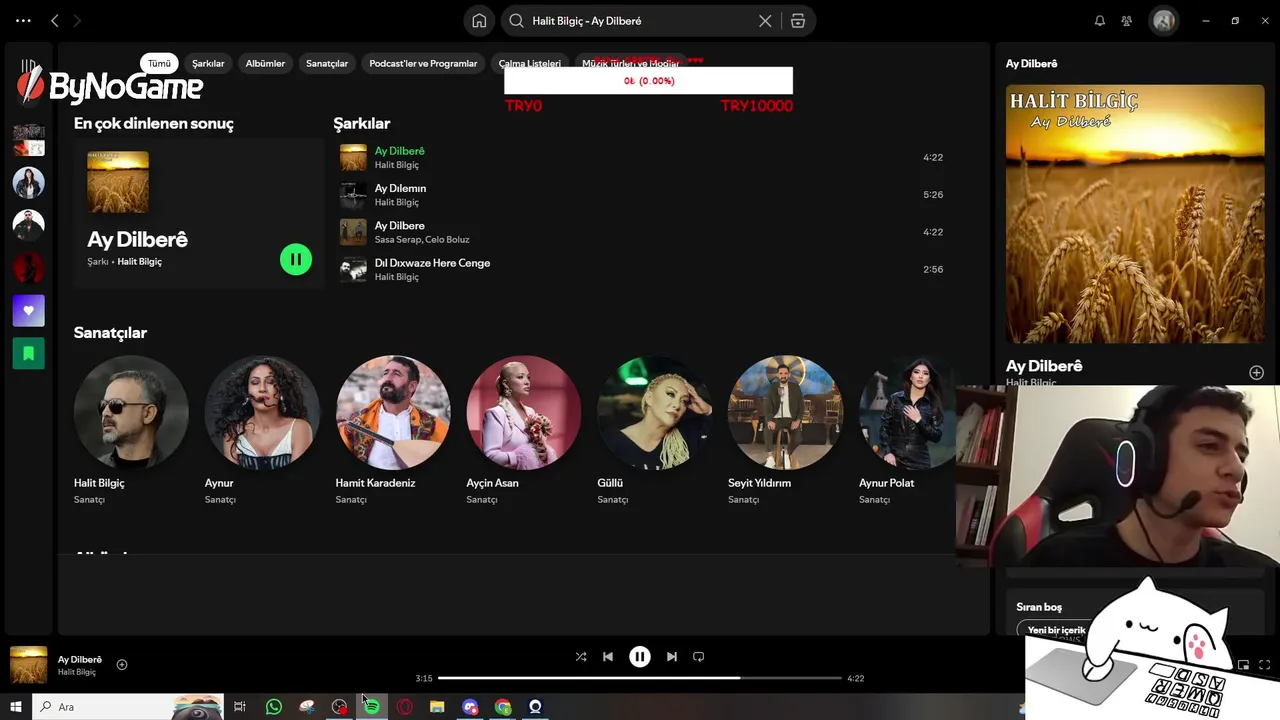The height and width of the screenshot is (720, 1280).
Task: Open the Browse icon beside search
Action: click(798, 21)
